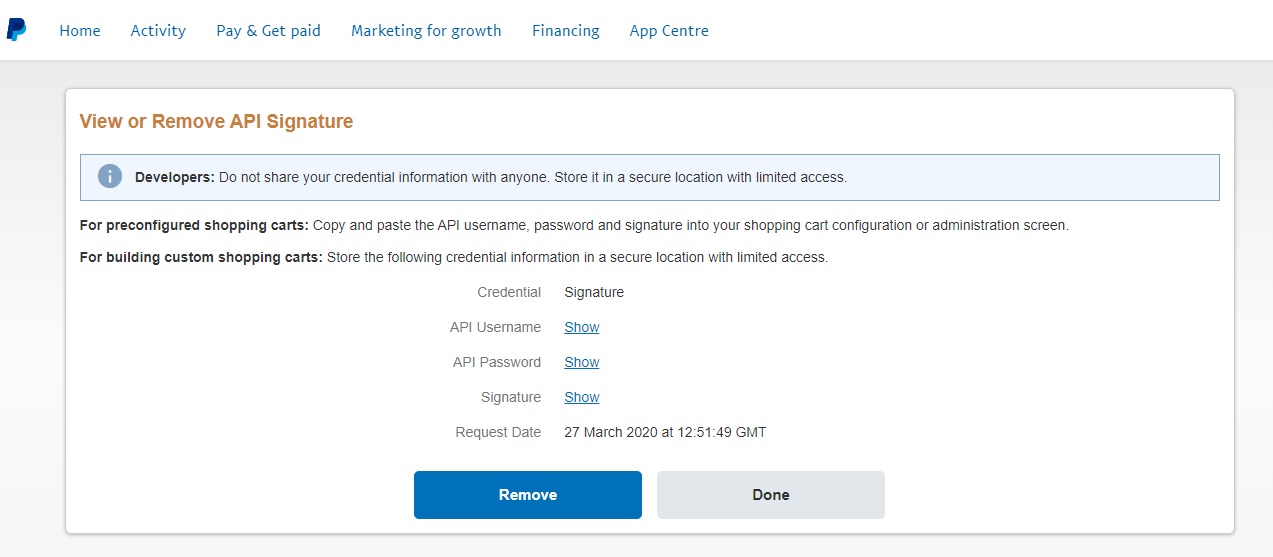1273x557 pixels.
Task: Click the API Username field label
Action: 495,327
